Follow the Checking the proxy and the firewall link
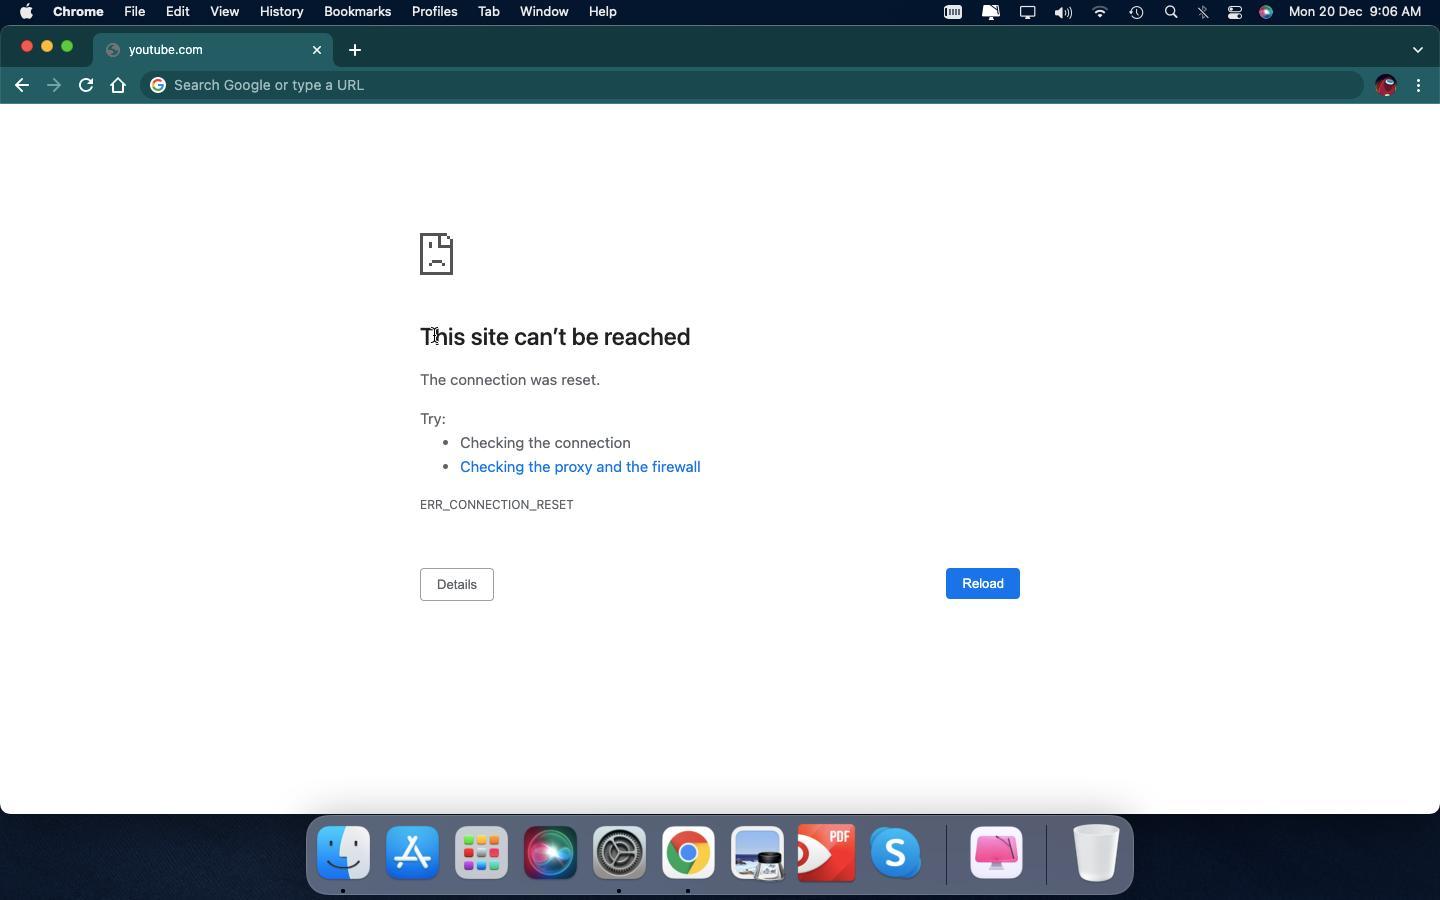The height and width of the screenshot is (900, 1440). coord(580,467)
